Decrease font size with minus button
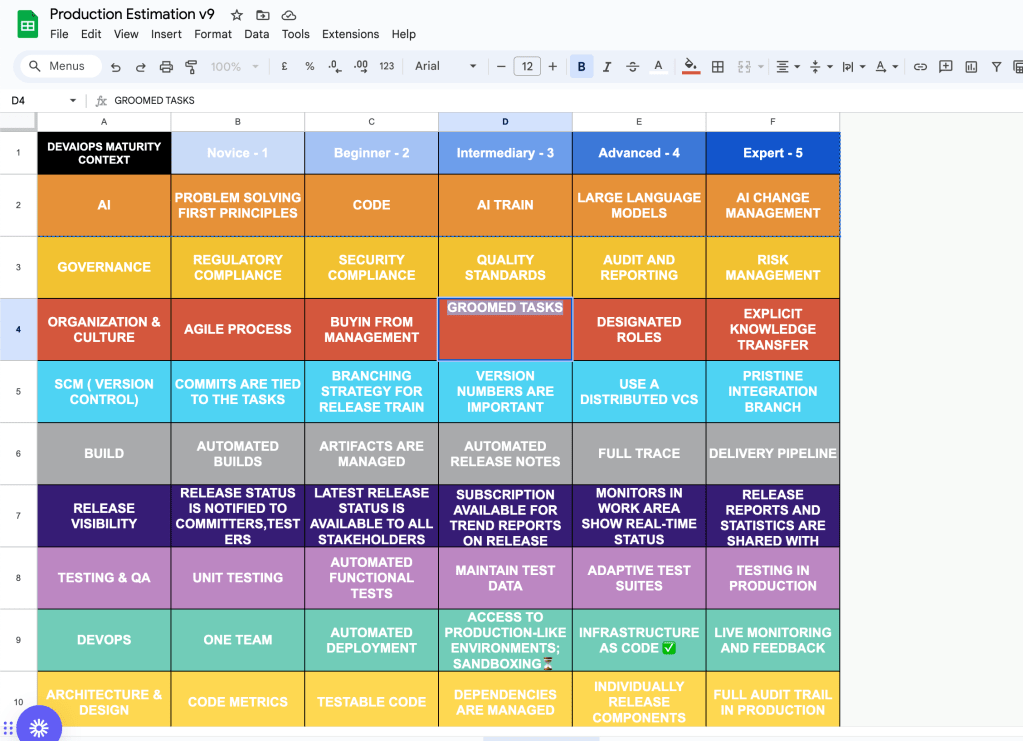Viewport: 1023px width, 741px height. (x=501, y=67)
